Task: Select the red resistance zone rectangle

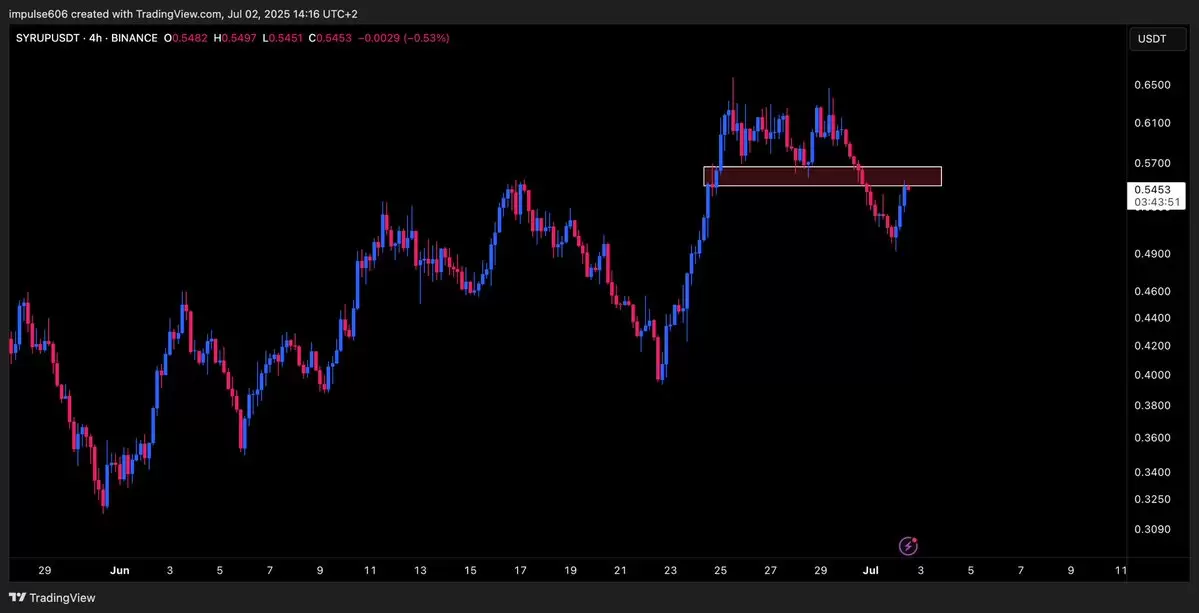Action: coord(822,177)
